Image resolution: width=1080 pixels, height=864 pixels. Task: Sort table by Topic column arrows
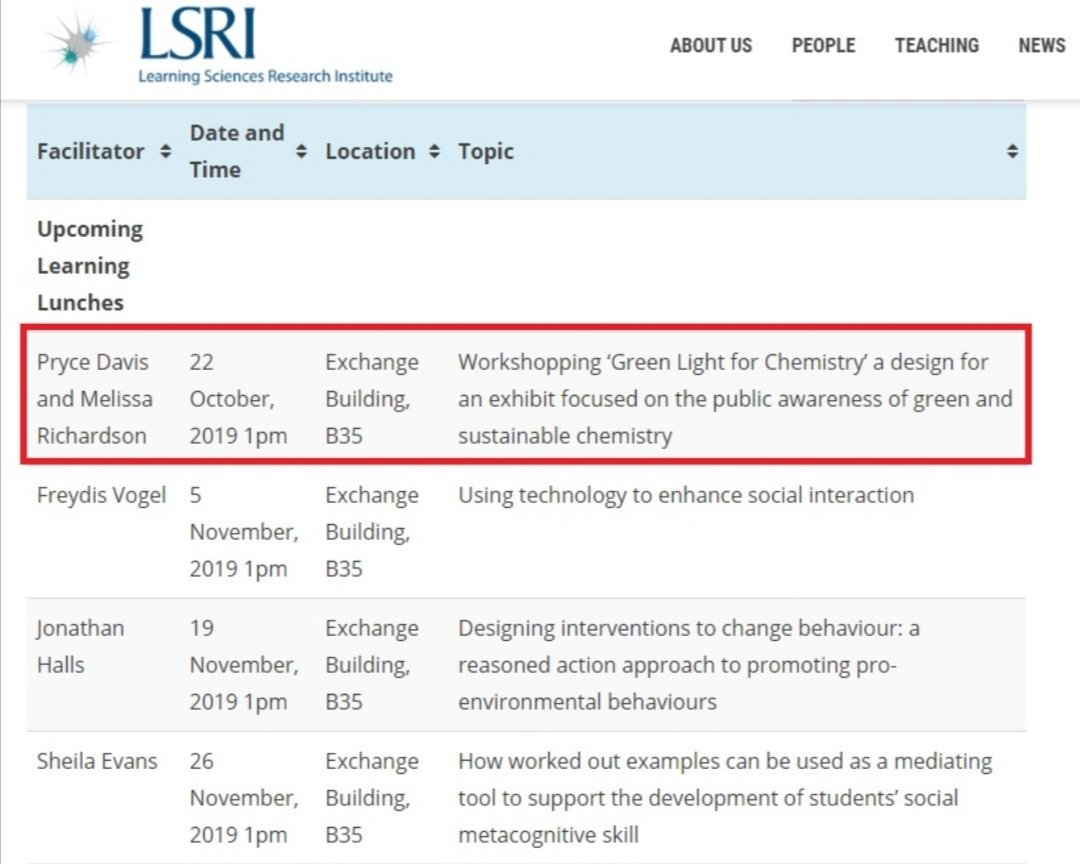(1012, 151)
